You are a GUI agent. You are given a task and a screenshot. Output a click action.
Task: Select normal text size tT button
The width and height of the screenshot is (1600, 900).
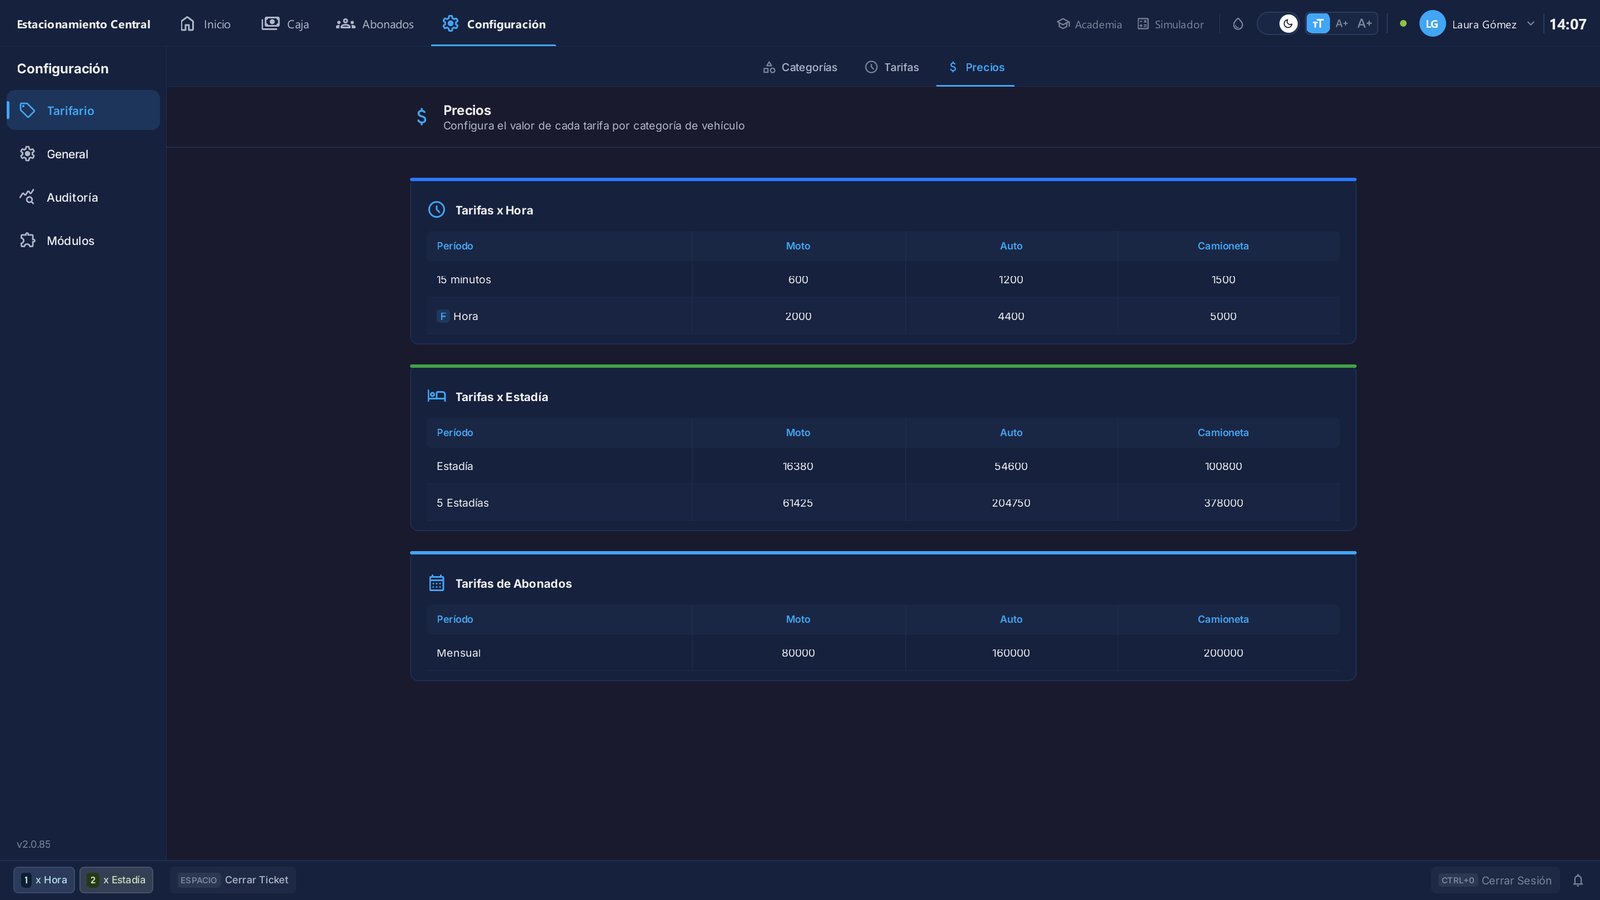(x=1318, y=24)
